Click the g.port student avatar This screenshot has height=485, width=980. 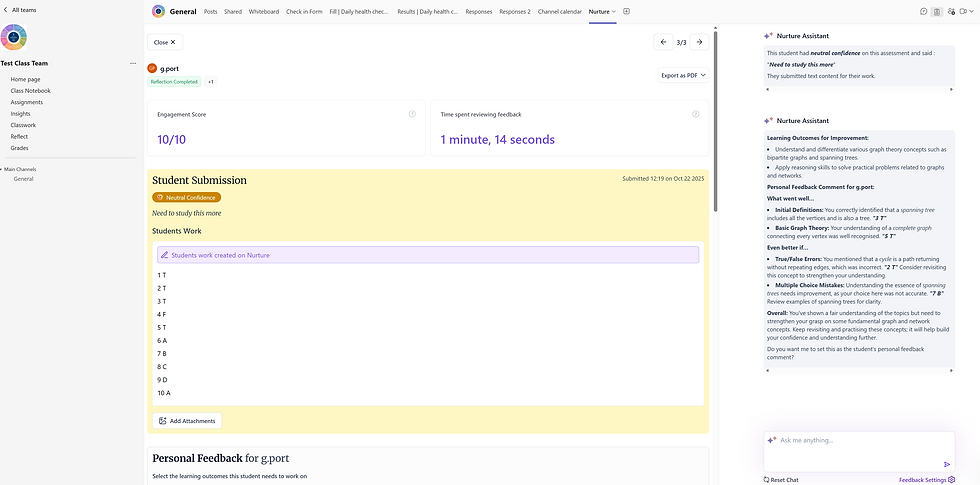[x=152, y=68]
